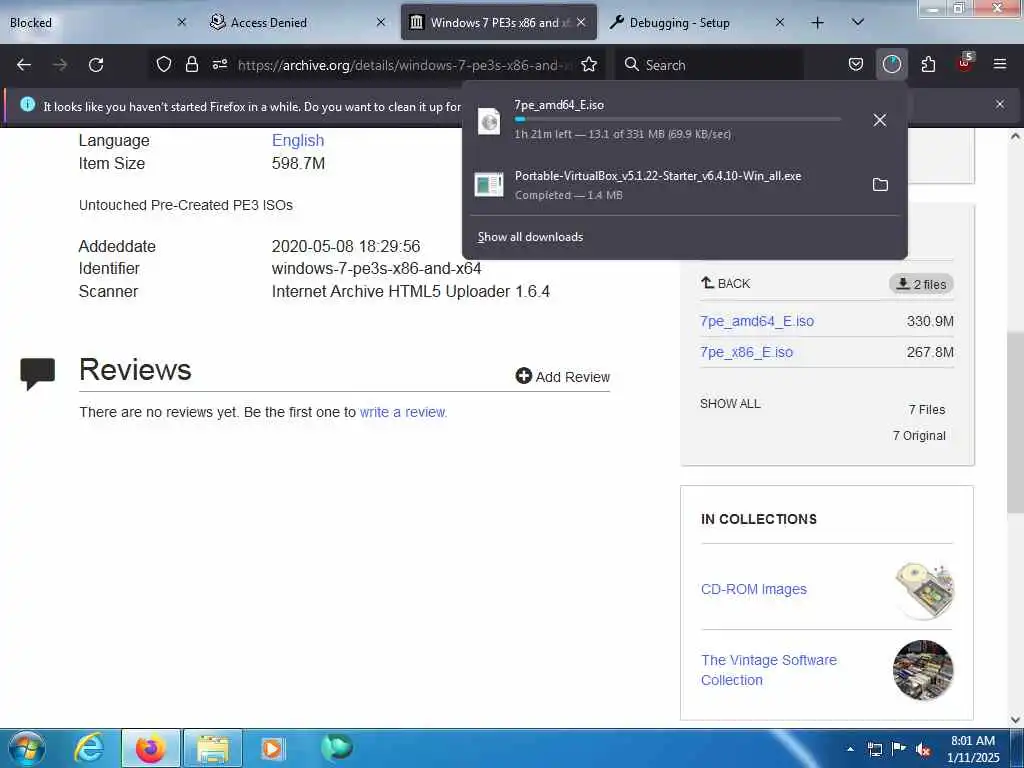Open the taskbar clock showing 8:01 AM
This screenshot has width=1024, height=768.
pyautogui.click(x=973, y=749)
